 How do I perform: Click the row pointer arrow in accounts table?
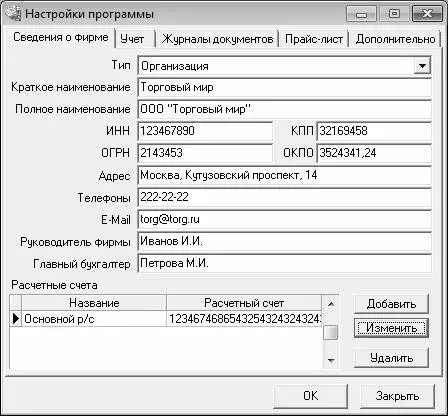tap(16, 319)
